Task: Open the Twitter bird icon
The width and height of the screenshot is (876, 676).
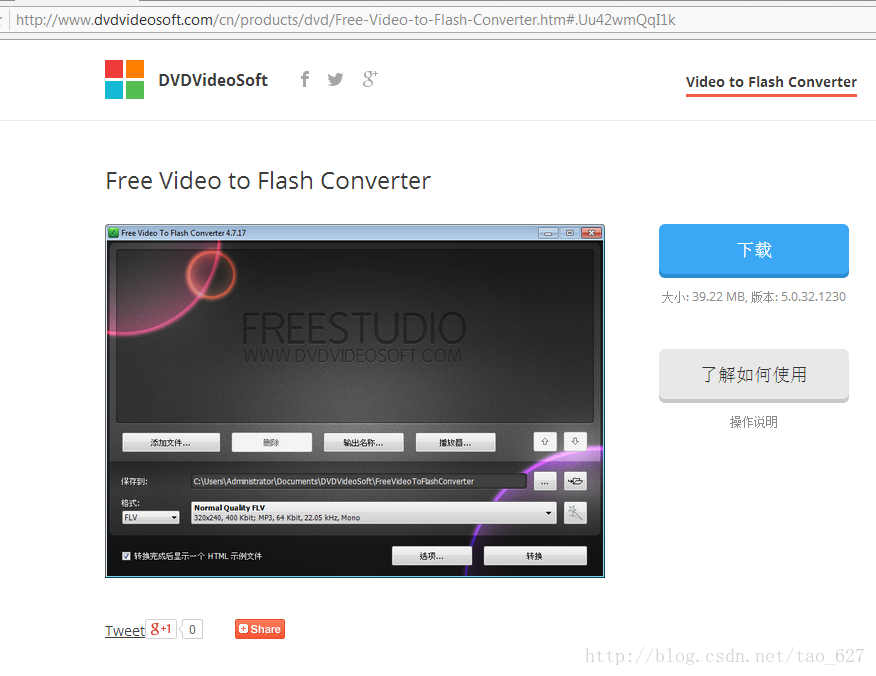Action: 335,79
